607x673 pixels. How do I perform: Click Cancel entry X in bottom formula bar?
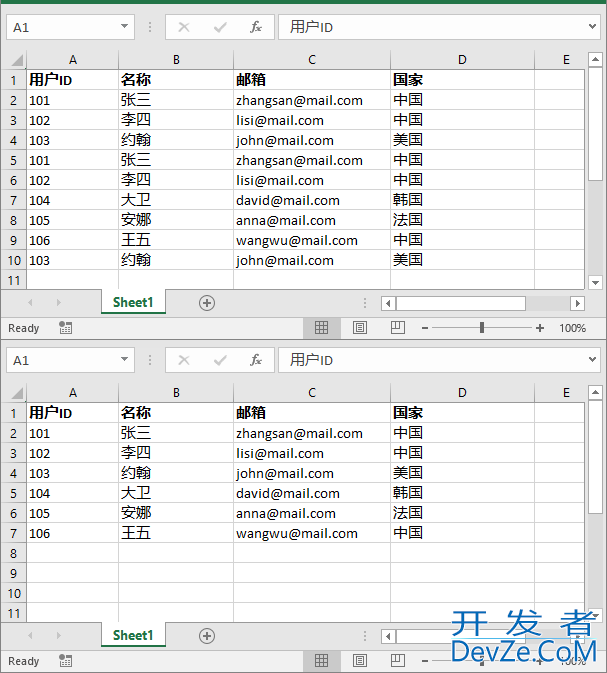pyautogui.click(x=184, y=360)
